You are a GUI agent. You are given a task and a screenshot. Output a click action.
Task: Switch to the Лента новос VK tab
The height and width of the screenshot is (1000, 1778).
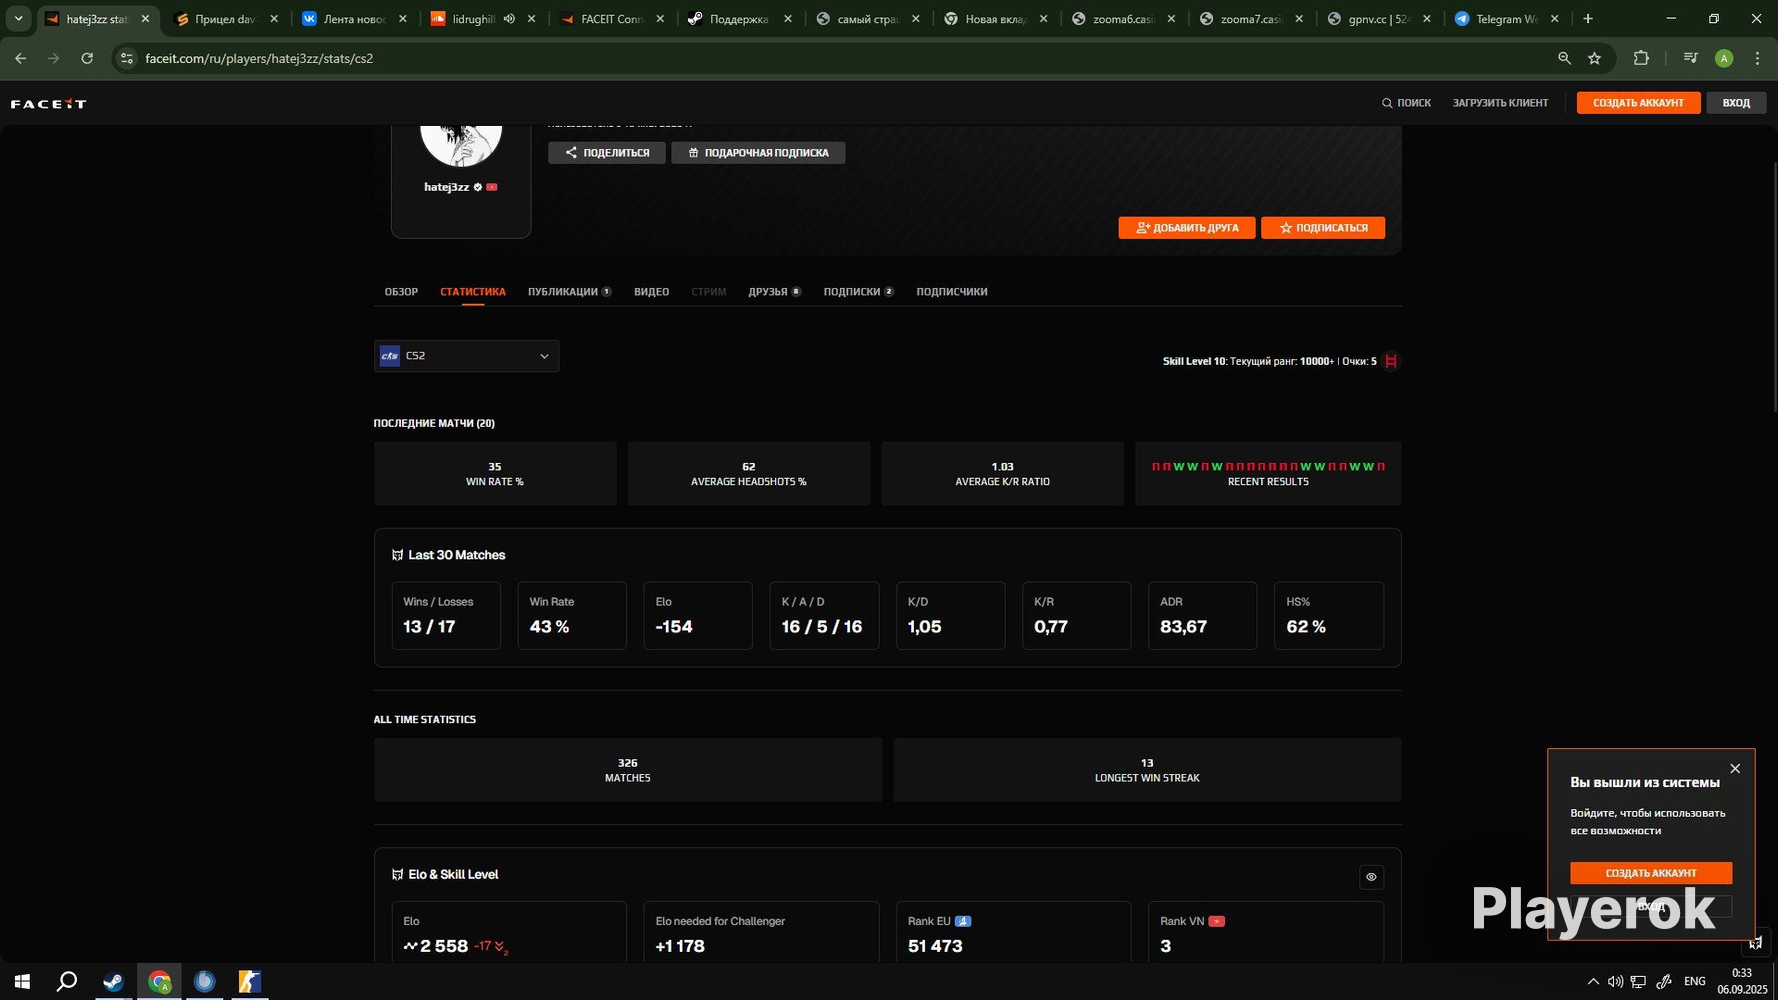click(x=354, y=19)
